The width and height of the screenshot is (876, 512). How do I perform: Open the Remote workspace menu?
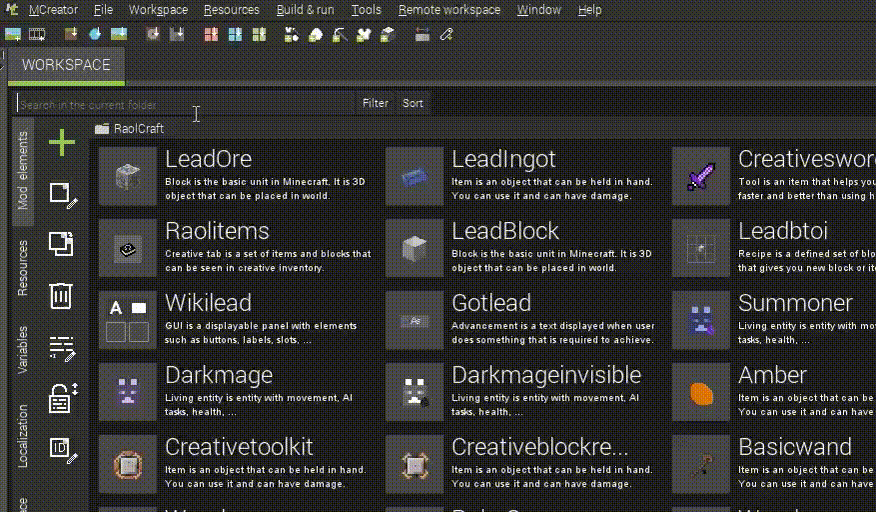point(449,10)
